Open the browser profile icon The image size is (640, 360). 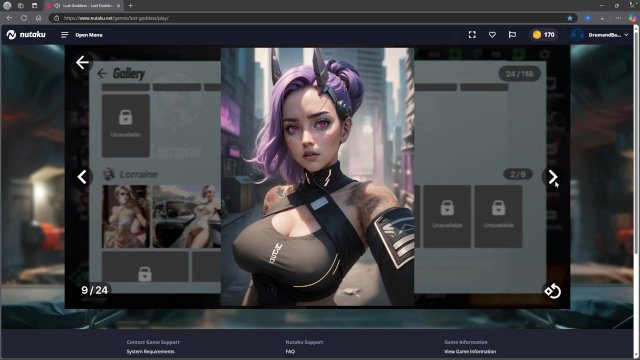[x=7, y=6]
